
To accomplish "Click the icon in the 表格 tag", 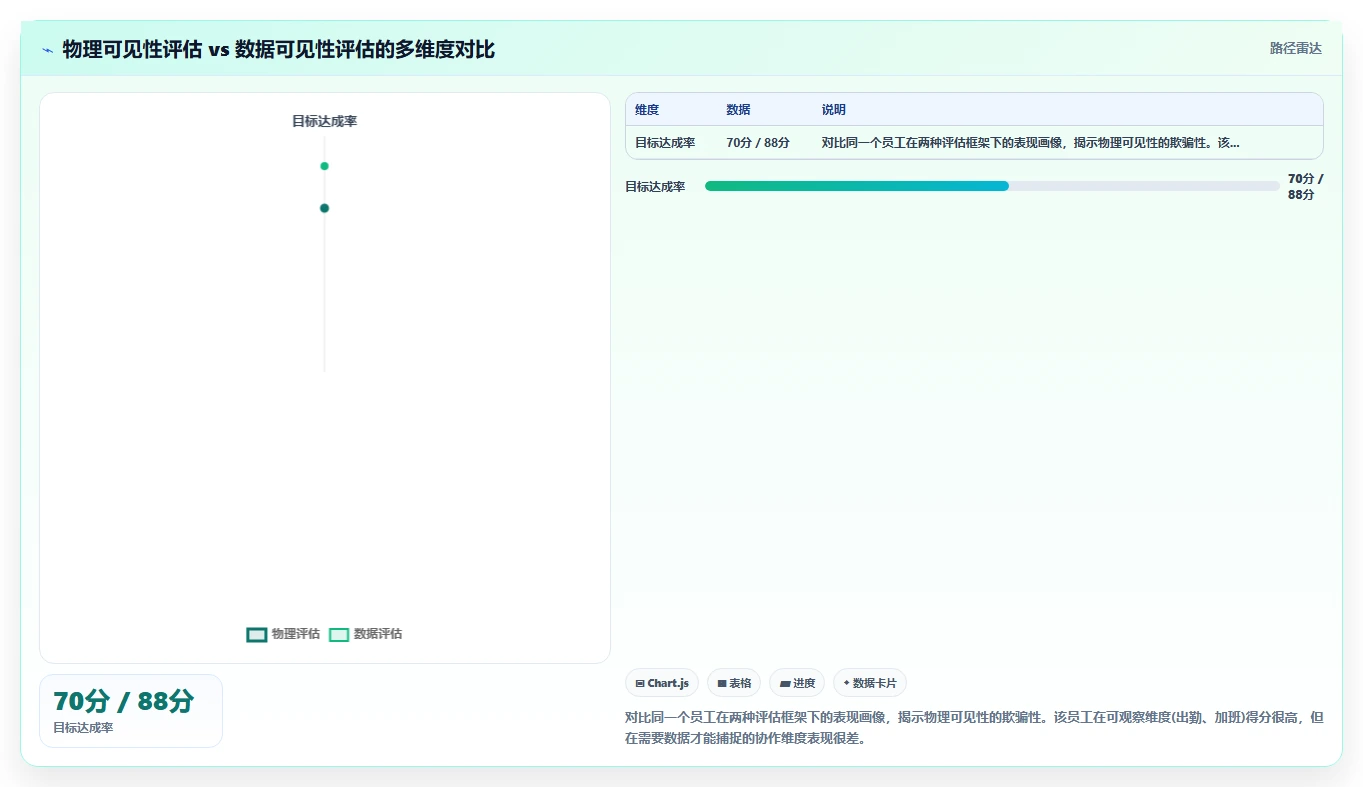I will pos(722,684).
